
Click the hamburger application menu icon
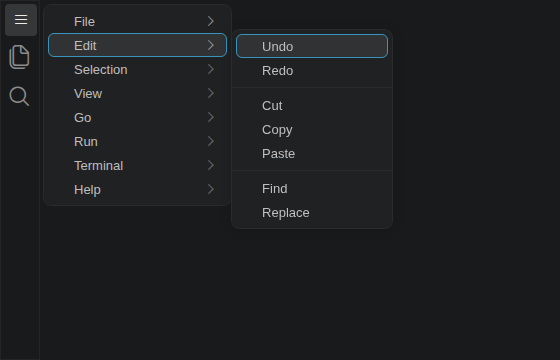click(x=21, y=20)
